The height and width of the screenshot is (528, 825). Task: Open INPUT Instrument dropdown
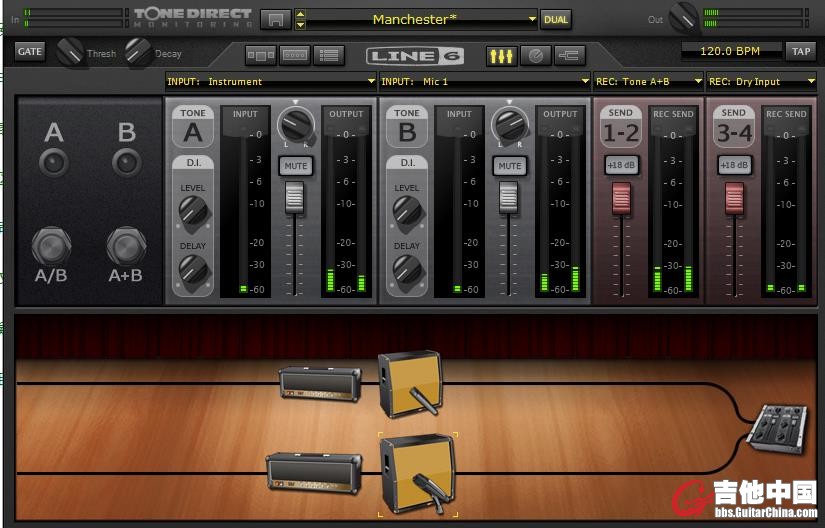coord(271,82)
